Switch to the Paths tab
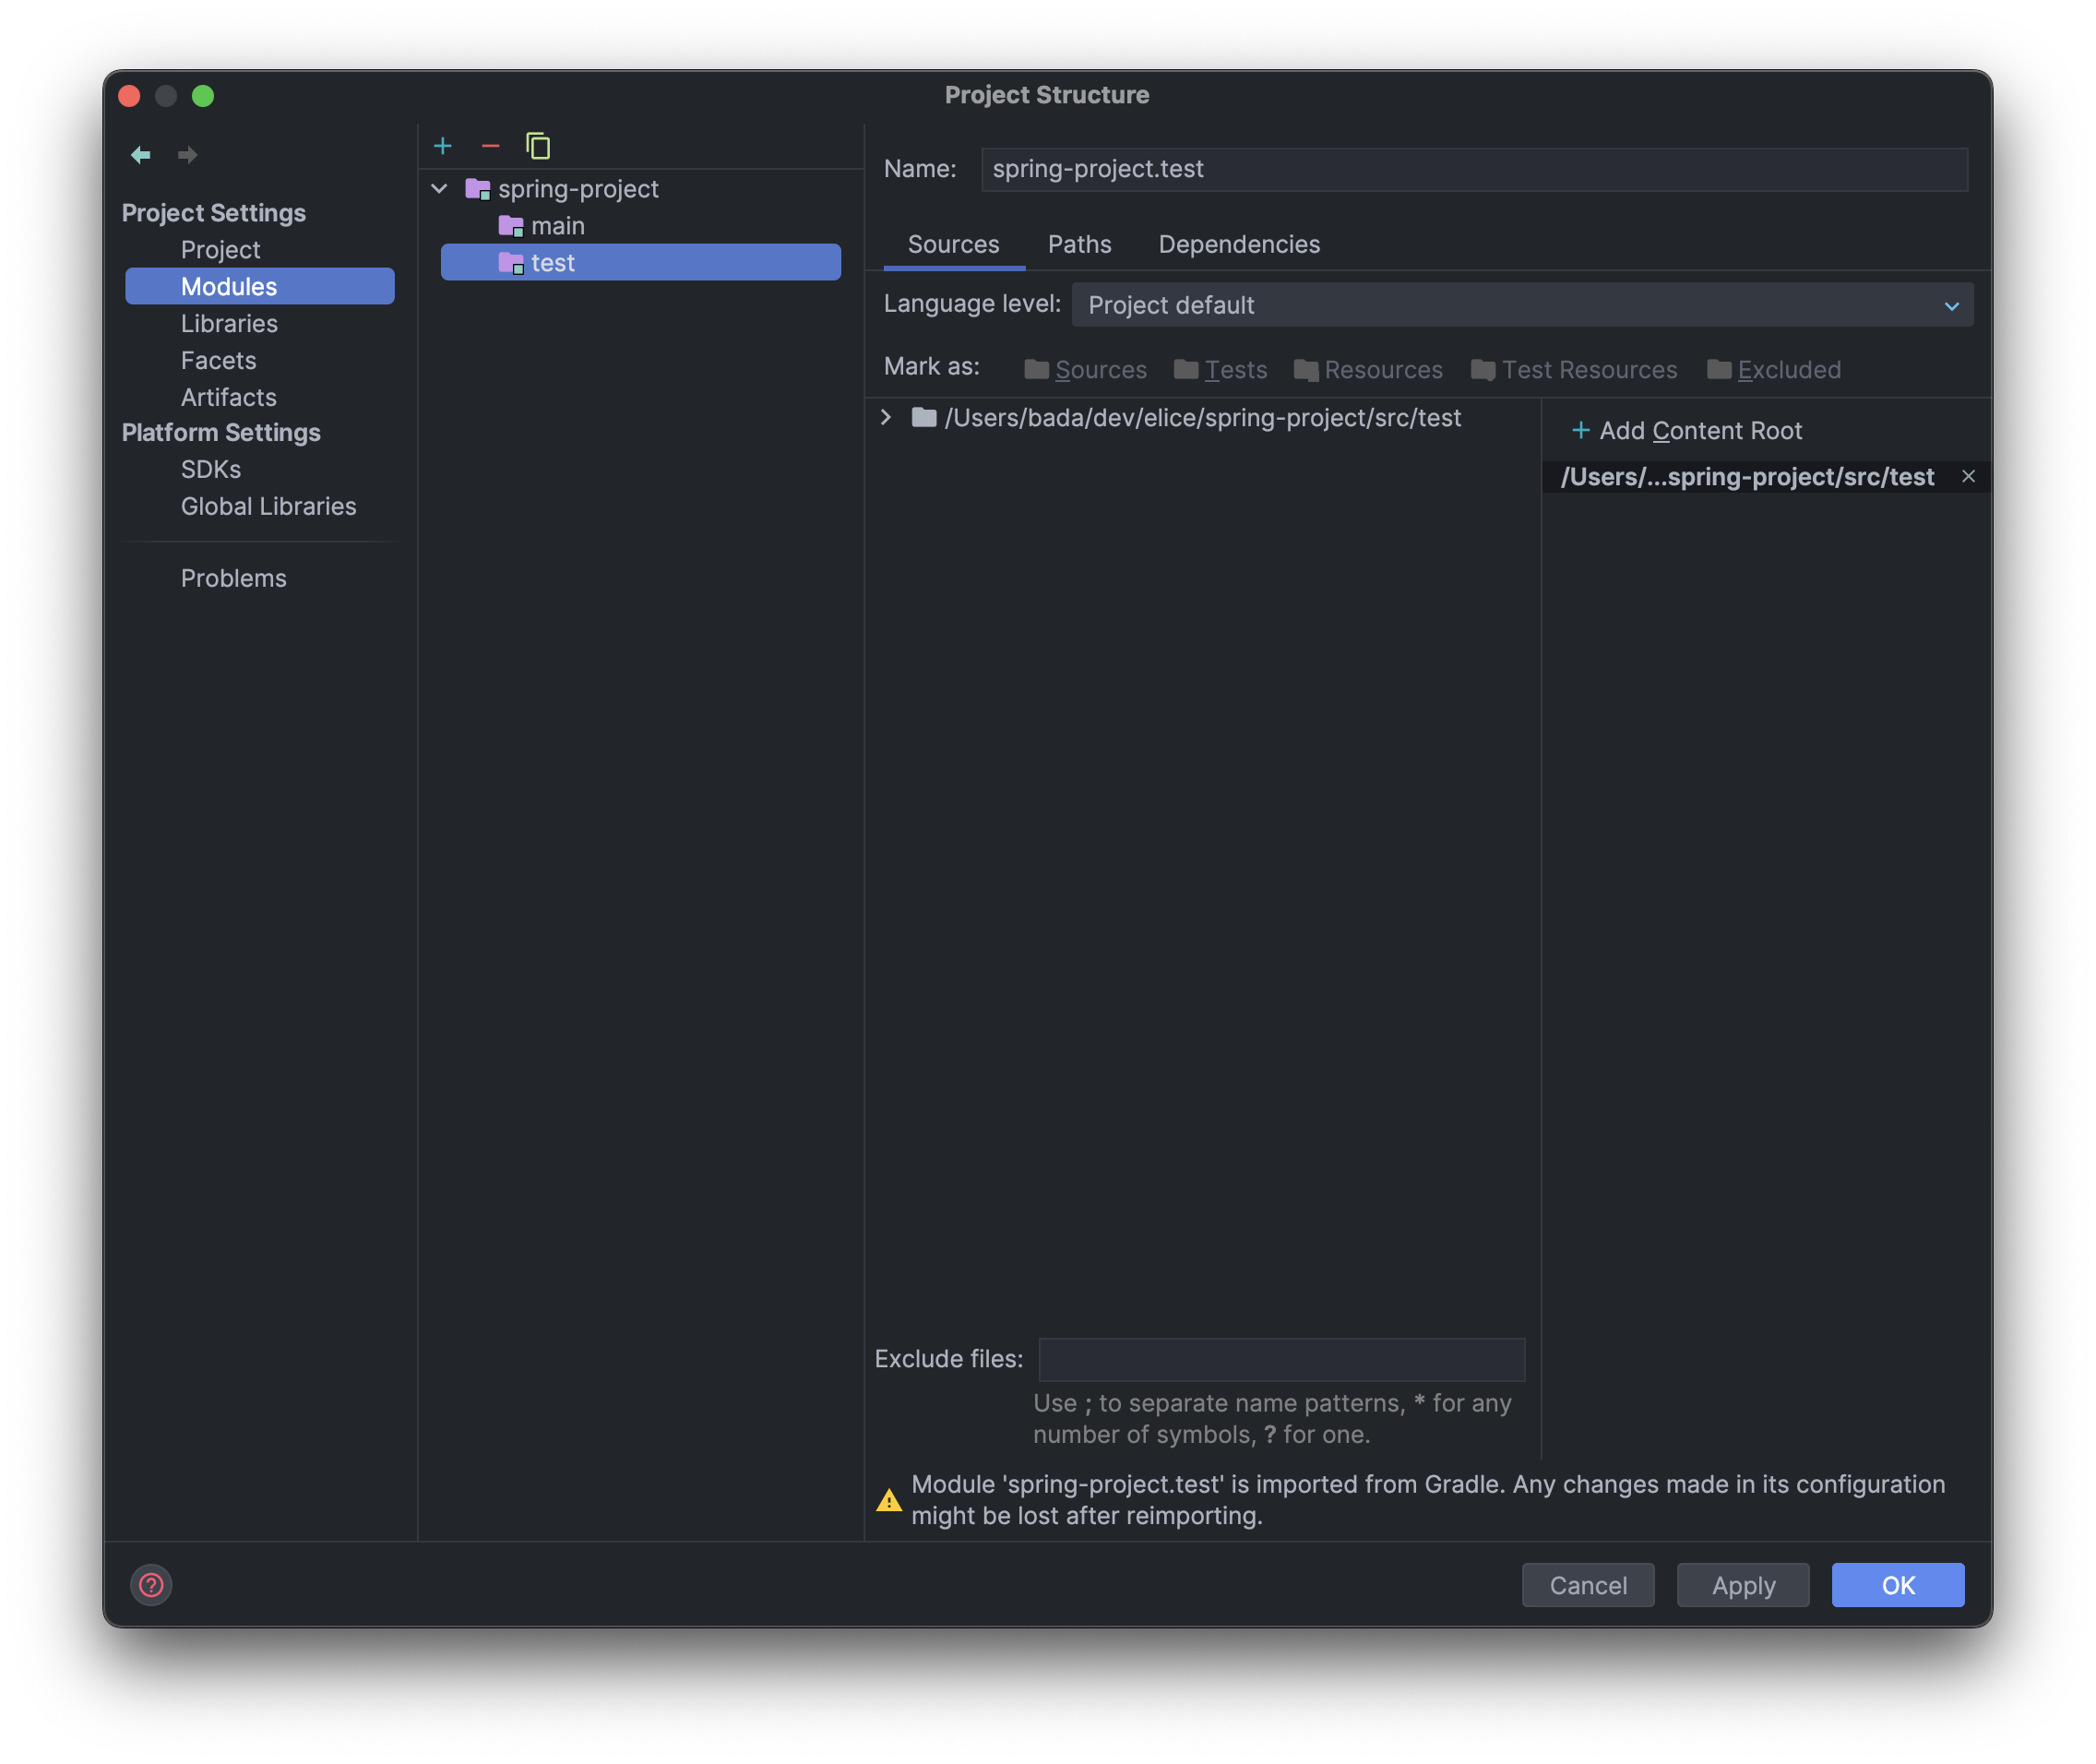The height and width of the screenshot is (1764, 2096). (x=1079, y=245)
